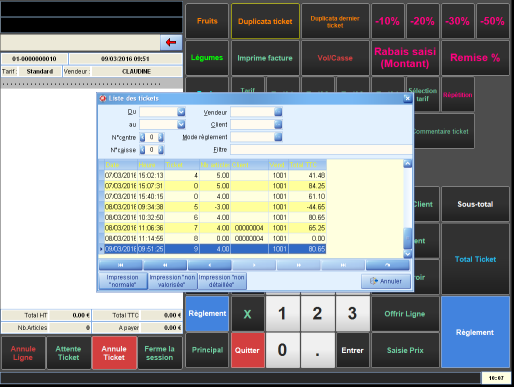Click keypad digit 0

pyautogui.click(x=282, y=350)
